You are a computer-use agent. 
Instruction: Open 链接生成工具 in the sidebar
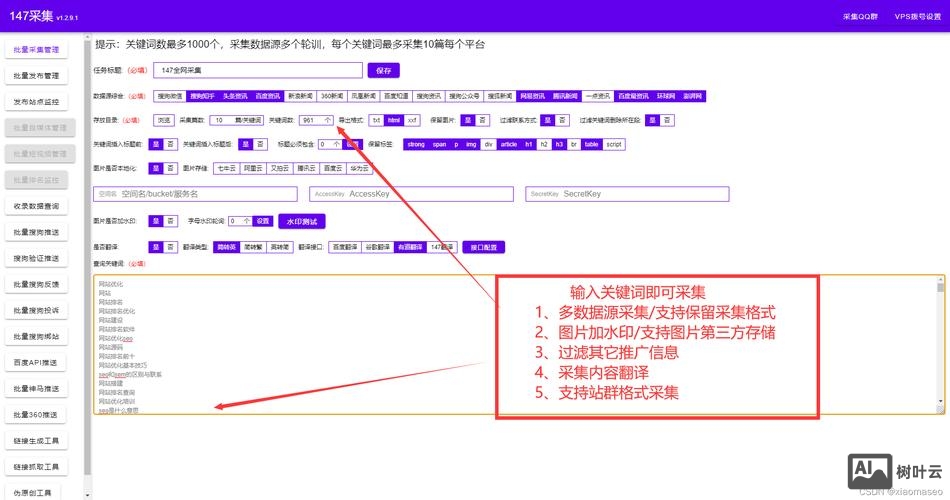36,441
